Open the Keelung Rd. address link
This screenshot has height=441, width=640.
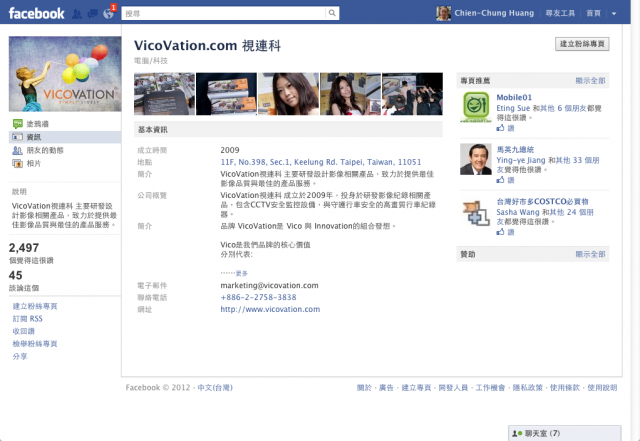pos(321,162)
